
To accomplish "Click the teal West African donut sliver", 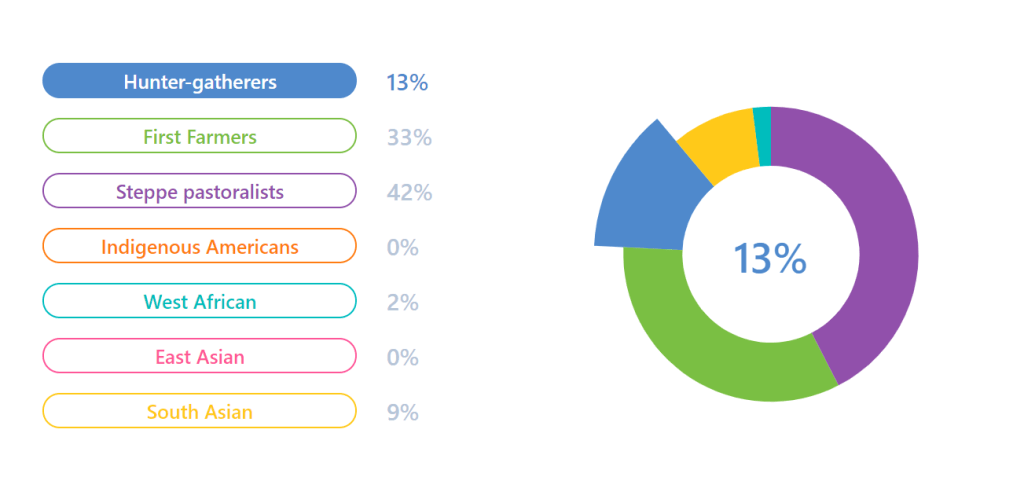I will [x=762, y=134].
